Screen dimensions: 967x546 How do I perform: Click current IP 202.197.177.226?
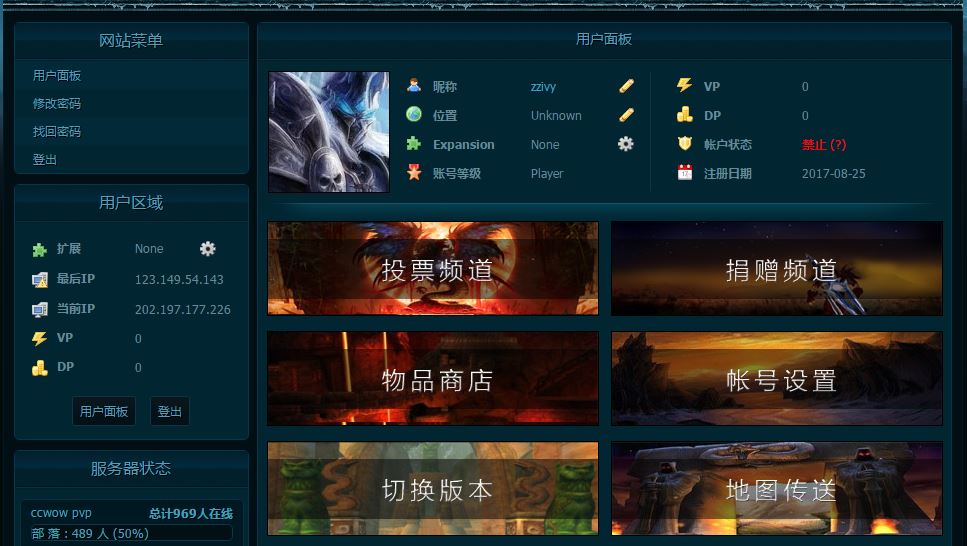[x=183, y=309]
